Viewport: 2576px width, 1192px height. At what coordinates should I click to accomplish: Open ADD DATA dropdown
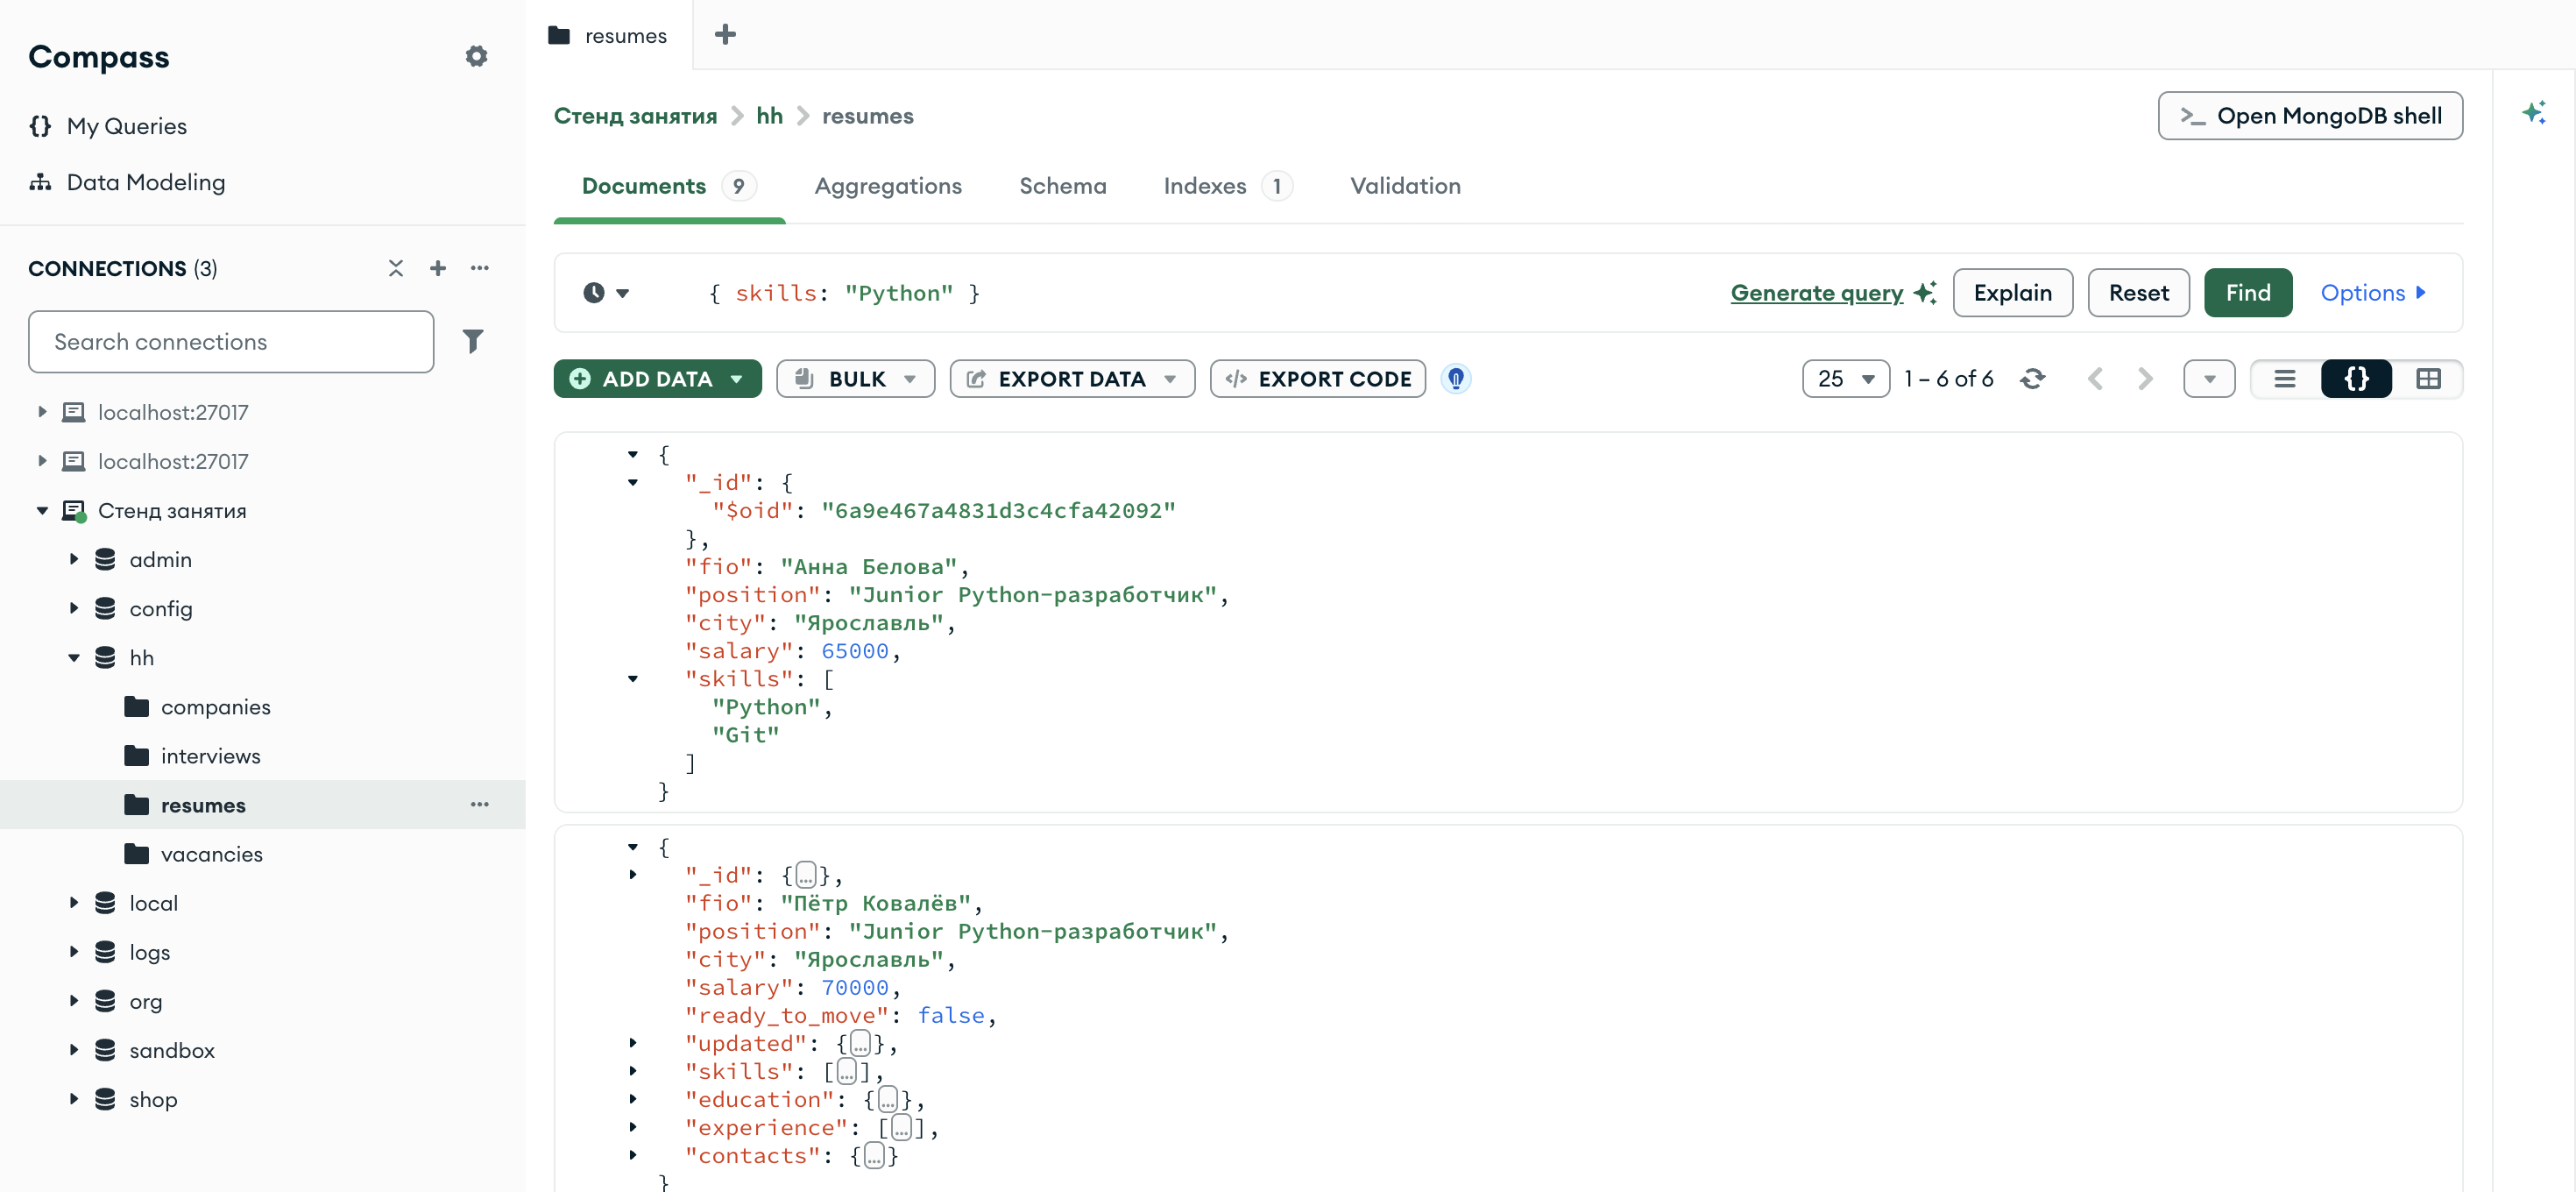point(658,379)
